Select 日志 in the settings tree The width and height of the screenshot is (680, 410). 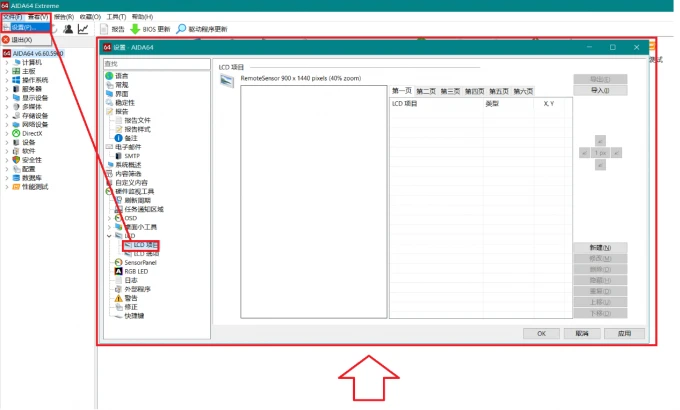(131, 280)
